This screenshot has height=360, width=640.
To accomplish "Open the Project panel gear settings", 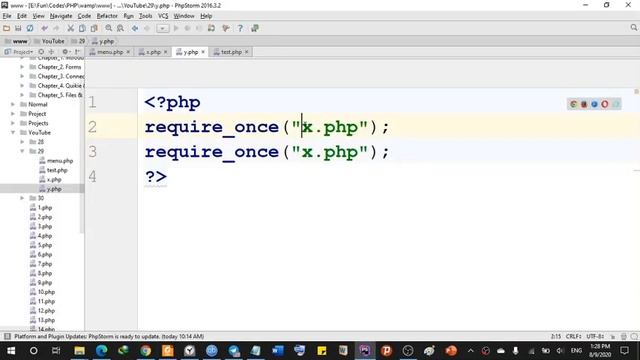I will pos(65,52).
